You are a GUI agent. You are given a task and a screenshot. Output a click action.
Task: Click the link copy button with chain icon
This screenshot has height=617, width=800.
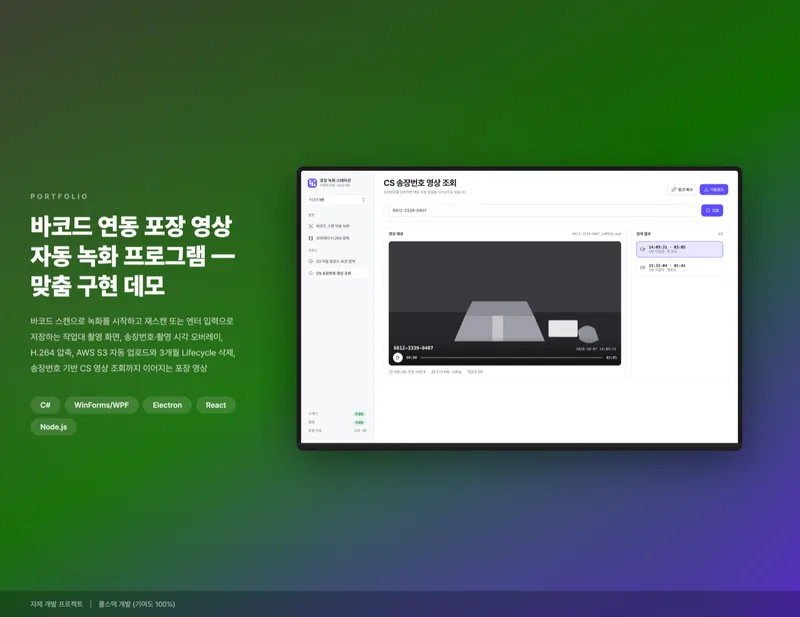click(682, 189)
